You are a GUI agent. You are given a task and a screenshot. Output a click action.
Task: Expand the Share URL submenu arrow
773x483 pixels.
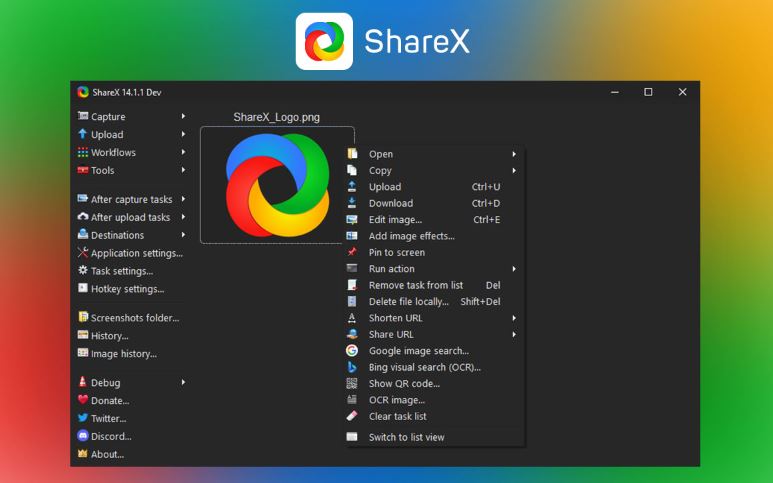coord(514,334)
